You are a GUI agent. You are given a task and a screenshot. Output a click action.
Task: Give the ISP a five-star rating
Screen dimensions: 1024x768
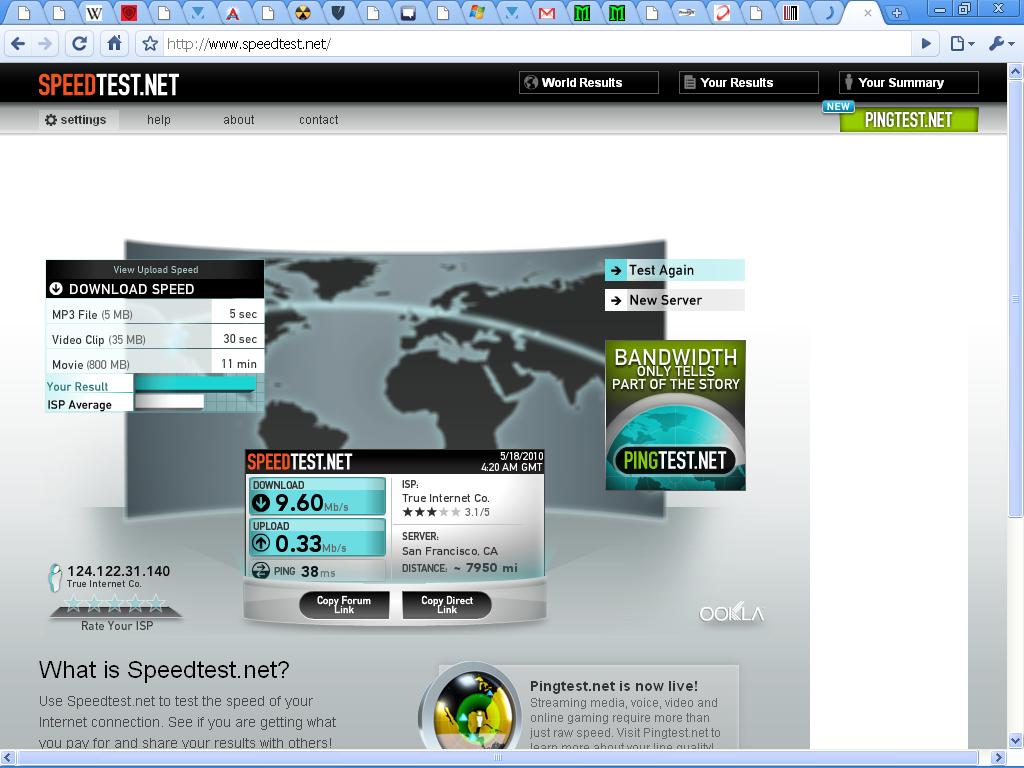(x=156, y=603)
